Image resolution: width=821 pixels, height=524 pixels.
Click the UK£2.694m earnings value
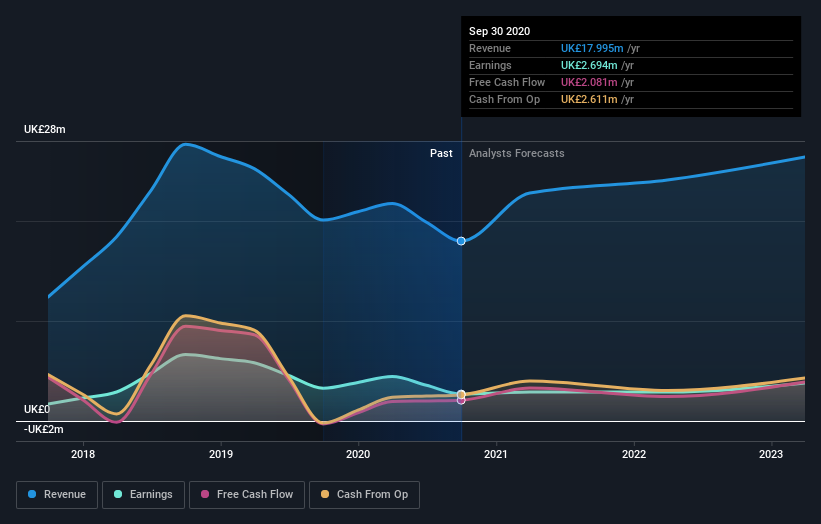589,65
